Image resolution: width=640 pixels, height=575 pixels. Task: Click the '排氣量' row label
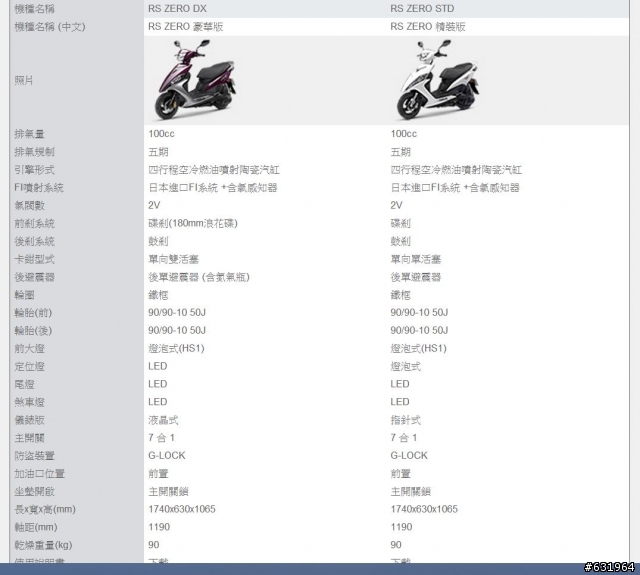pyautogui.click(x=29, y=134)
